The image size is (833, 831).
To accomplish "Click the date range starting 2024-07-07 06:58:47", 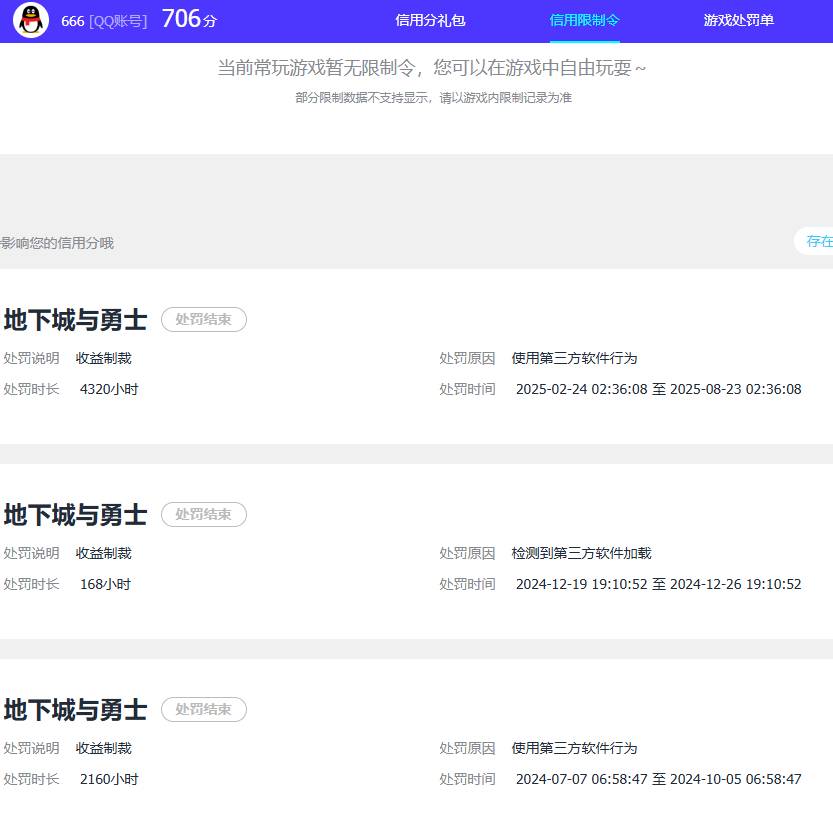I will pos(659,779).
